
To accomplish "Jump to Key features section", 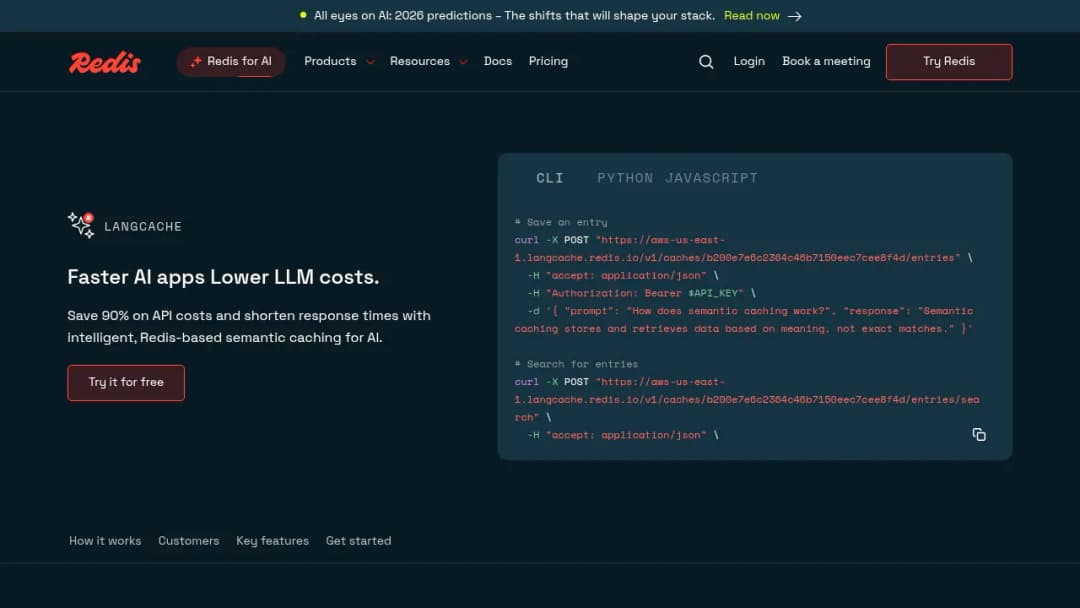I will [273, 541].
